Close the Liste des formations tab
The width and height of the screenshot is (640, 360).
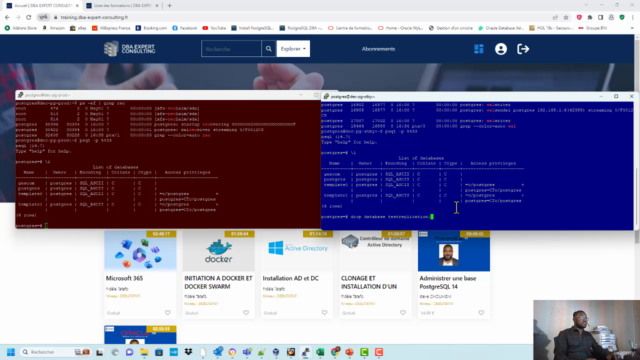pos(157,6)
